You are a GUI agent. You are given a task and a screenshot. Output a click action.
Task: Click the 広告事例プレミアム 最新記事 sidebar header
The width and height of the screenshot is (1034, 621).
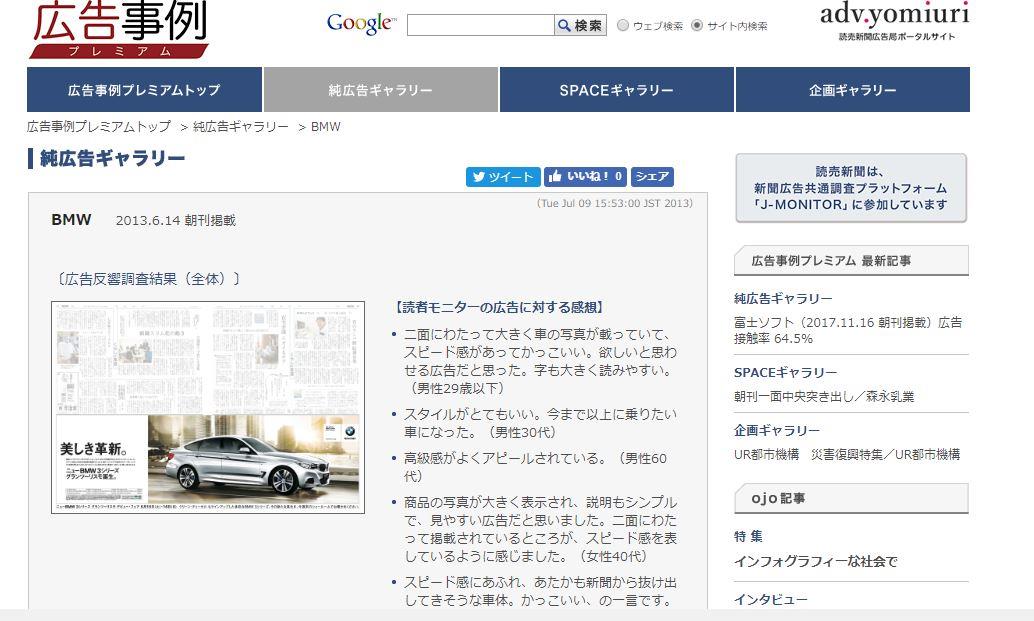pyautogui.click(x=851, y=260)
